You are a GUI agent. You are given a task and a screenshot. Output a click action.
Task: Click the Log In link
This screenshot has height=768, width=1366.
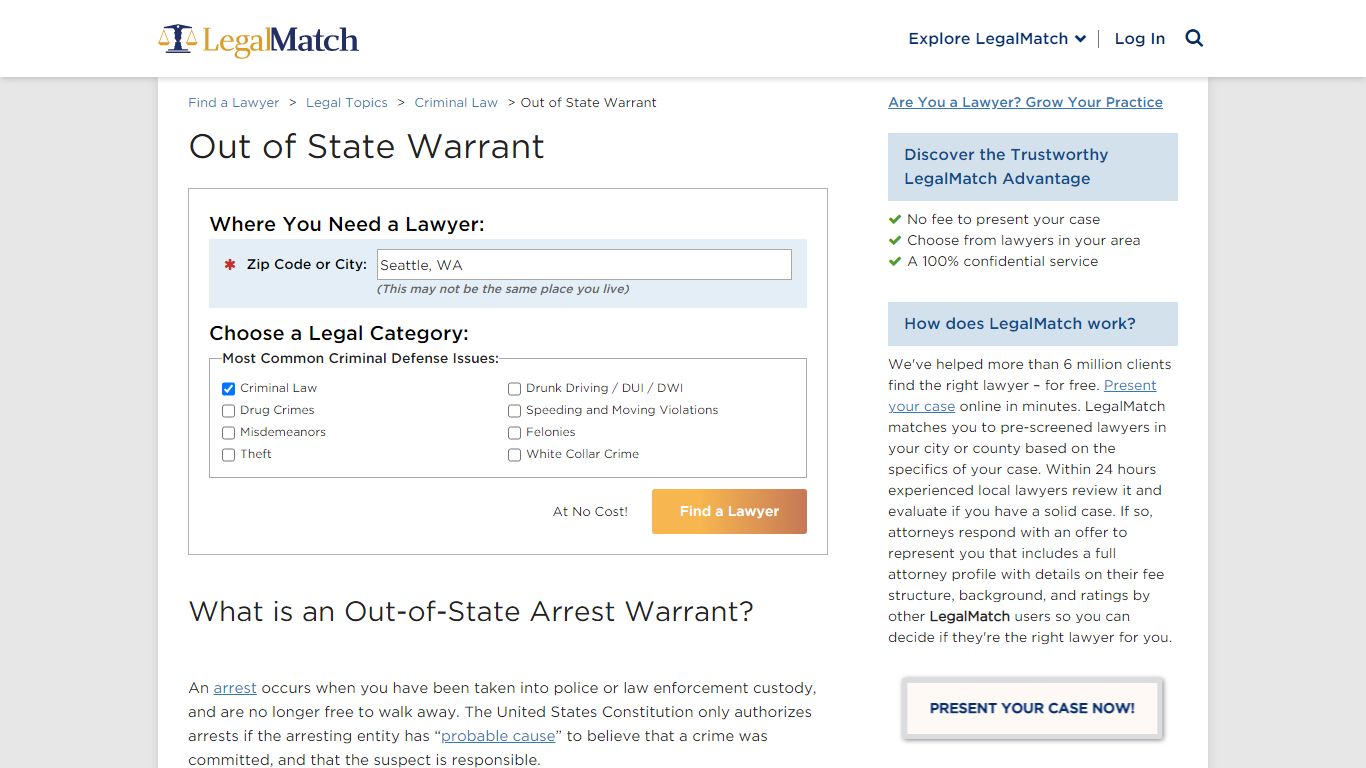[x=1139, y=39]
